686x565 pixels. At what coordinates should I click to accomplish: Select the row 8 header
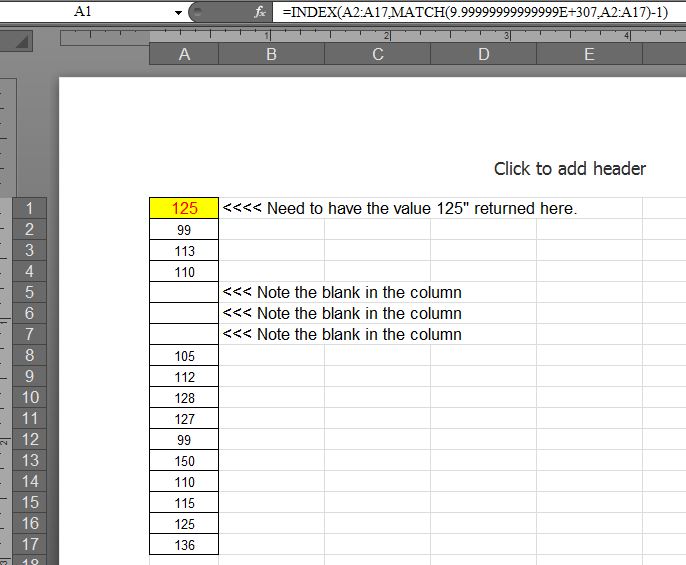[x=29, y=356]
